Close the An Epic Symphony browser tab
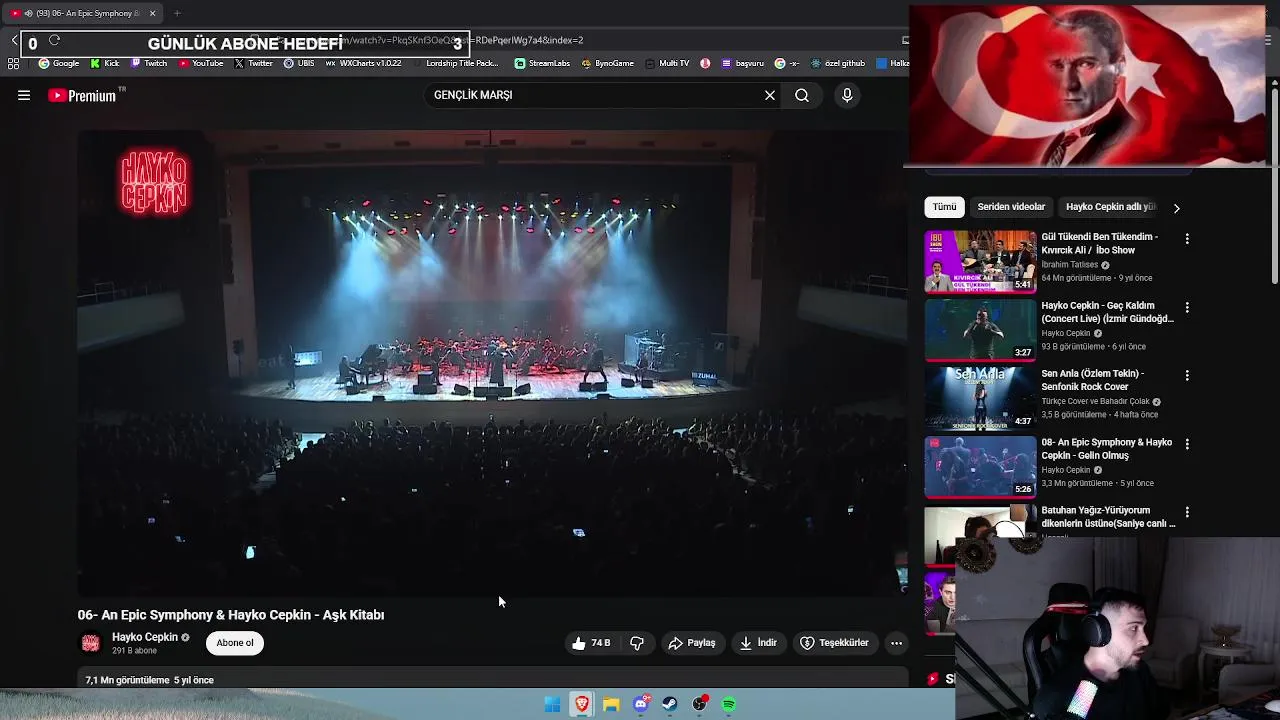 coord(152,13)
